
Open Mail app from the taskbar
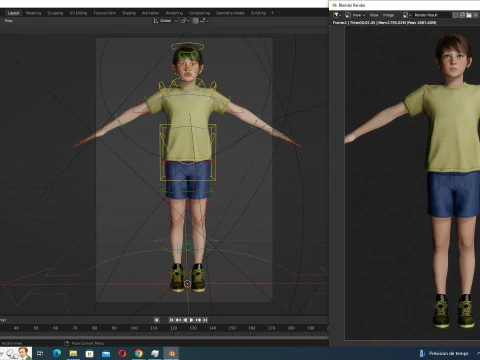[x=106, y=353]
